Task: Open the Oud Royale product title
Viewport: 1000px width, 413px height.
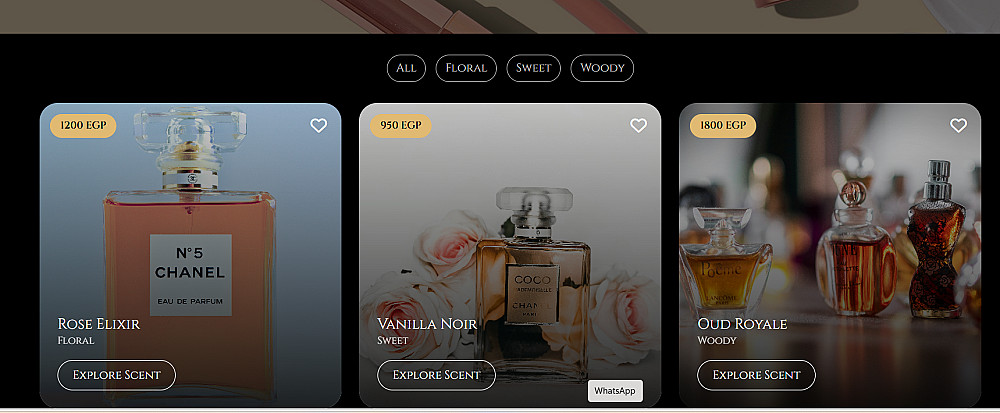Action: (x=742, y=324)
